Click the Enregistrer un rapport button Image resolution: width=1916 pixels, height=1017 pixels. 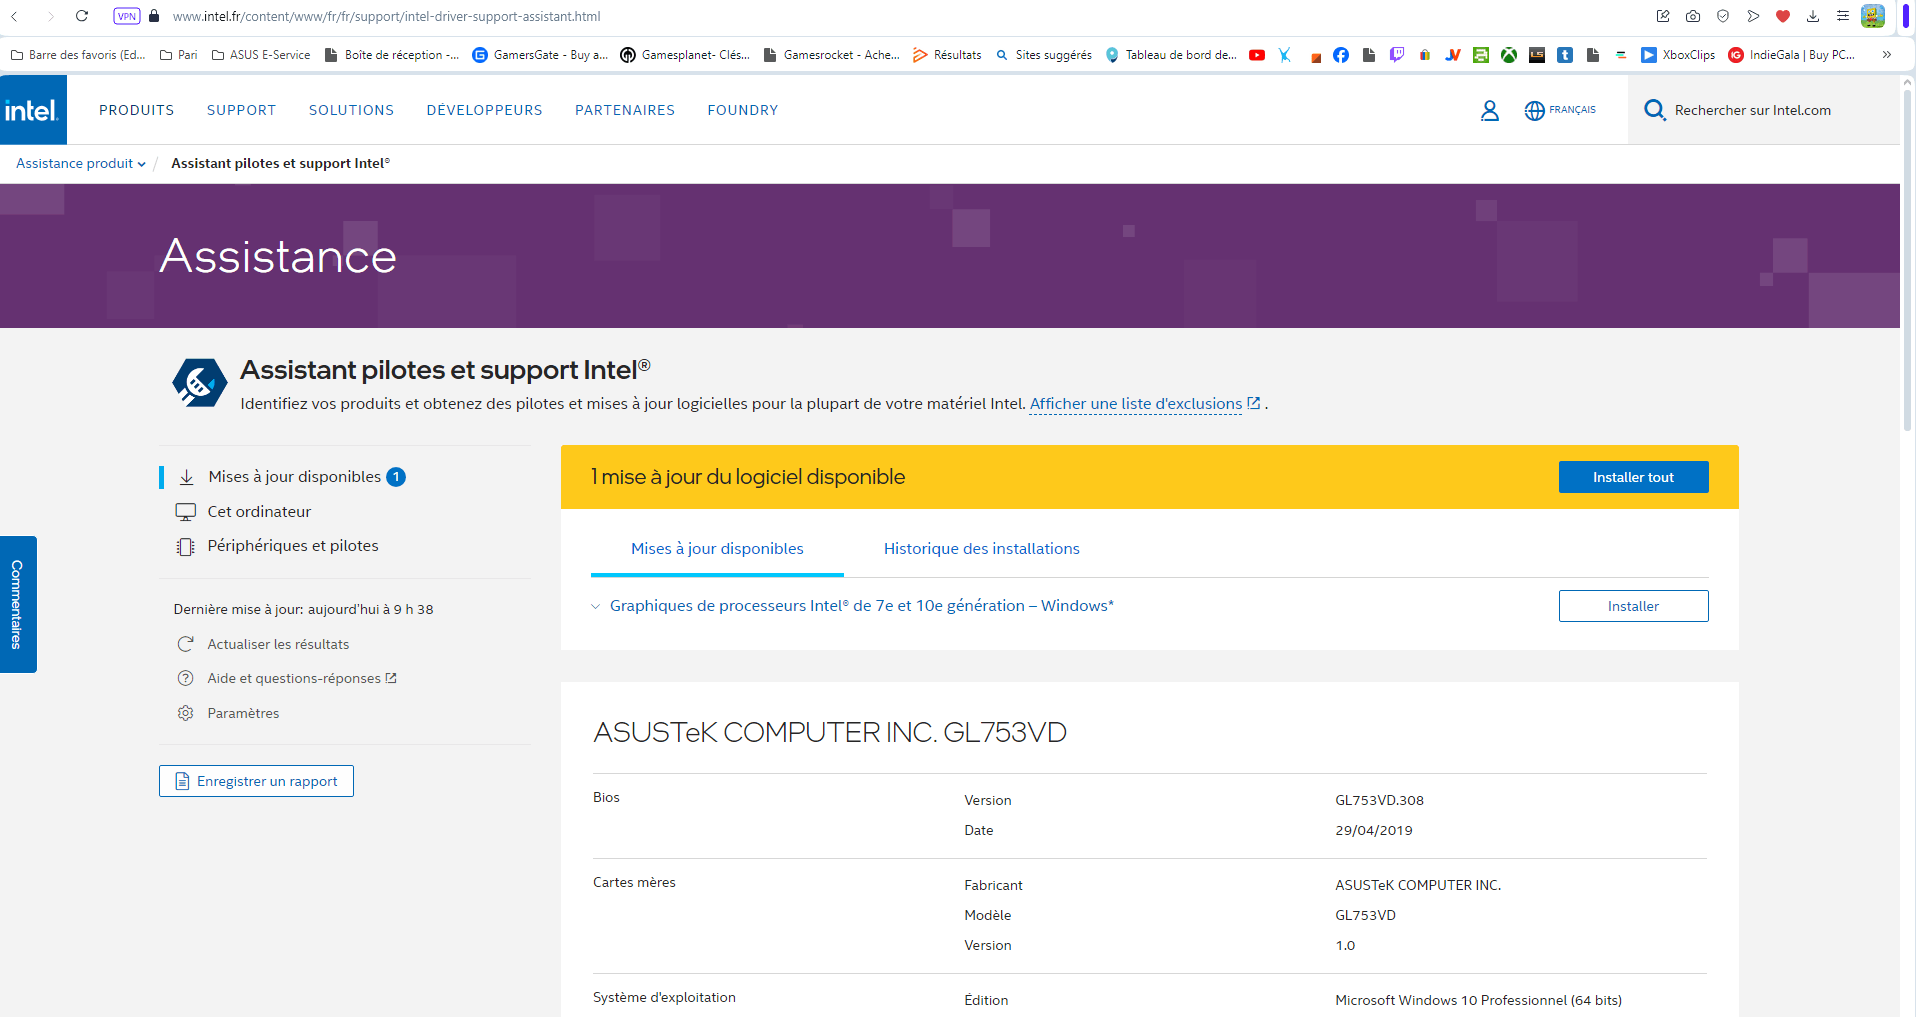coord(256,781)
